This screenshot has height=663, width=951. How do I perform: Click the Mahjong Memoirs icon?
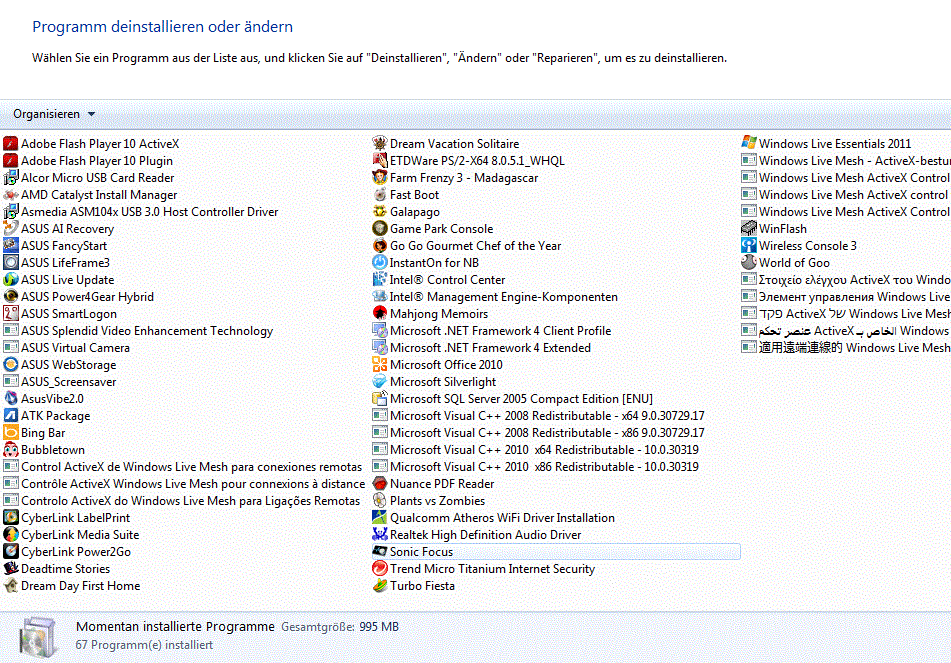coord(380,314)
